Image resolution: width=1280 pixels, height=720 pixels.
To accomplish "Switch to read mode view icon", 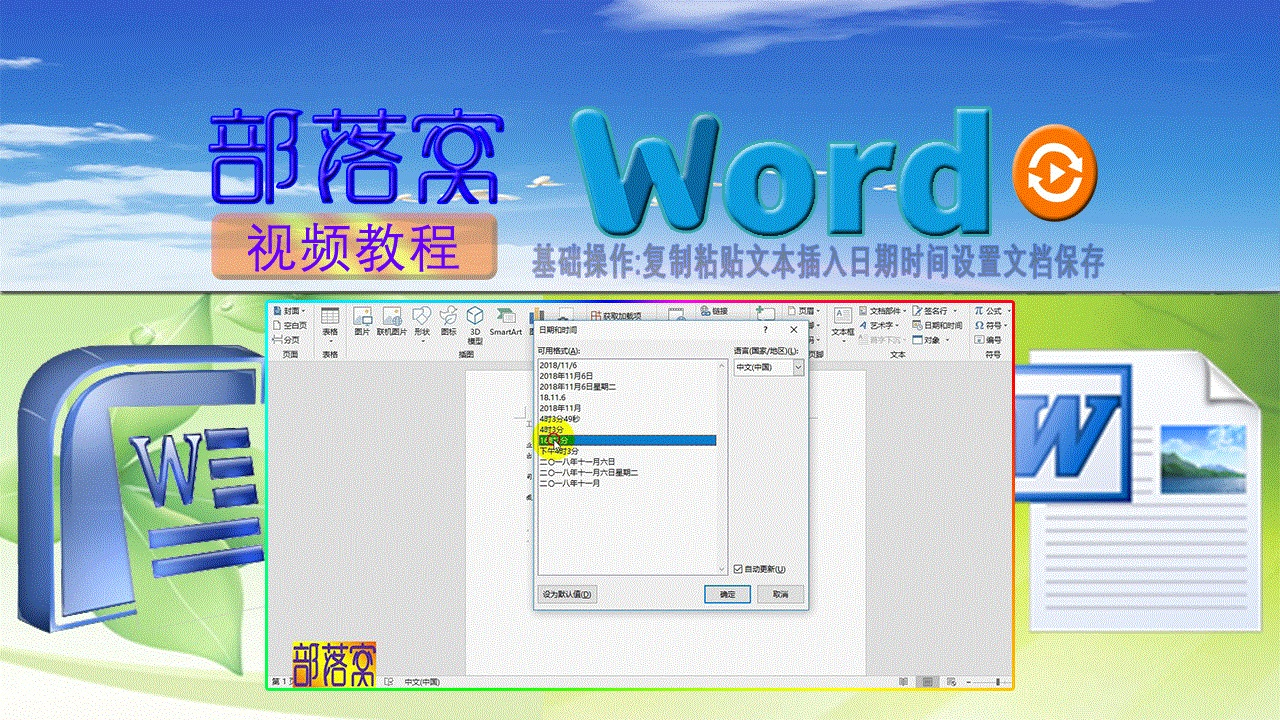I will coord(905,682).
